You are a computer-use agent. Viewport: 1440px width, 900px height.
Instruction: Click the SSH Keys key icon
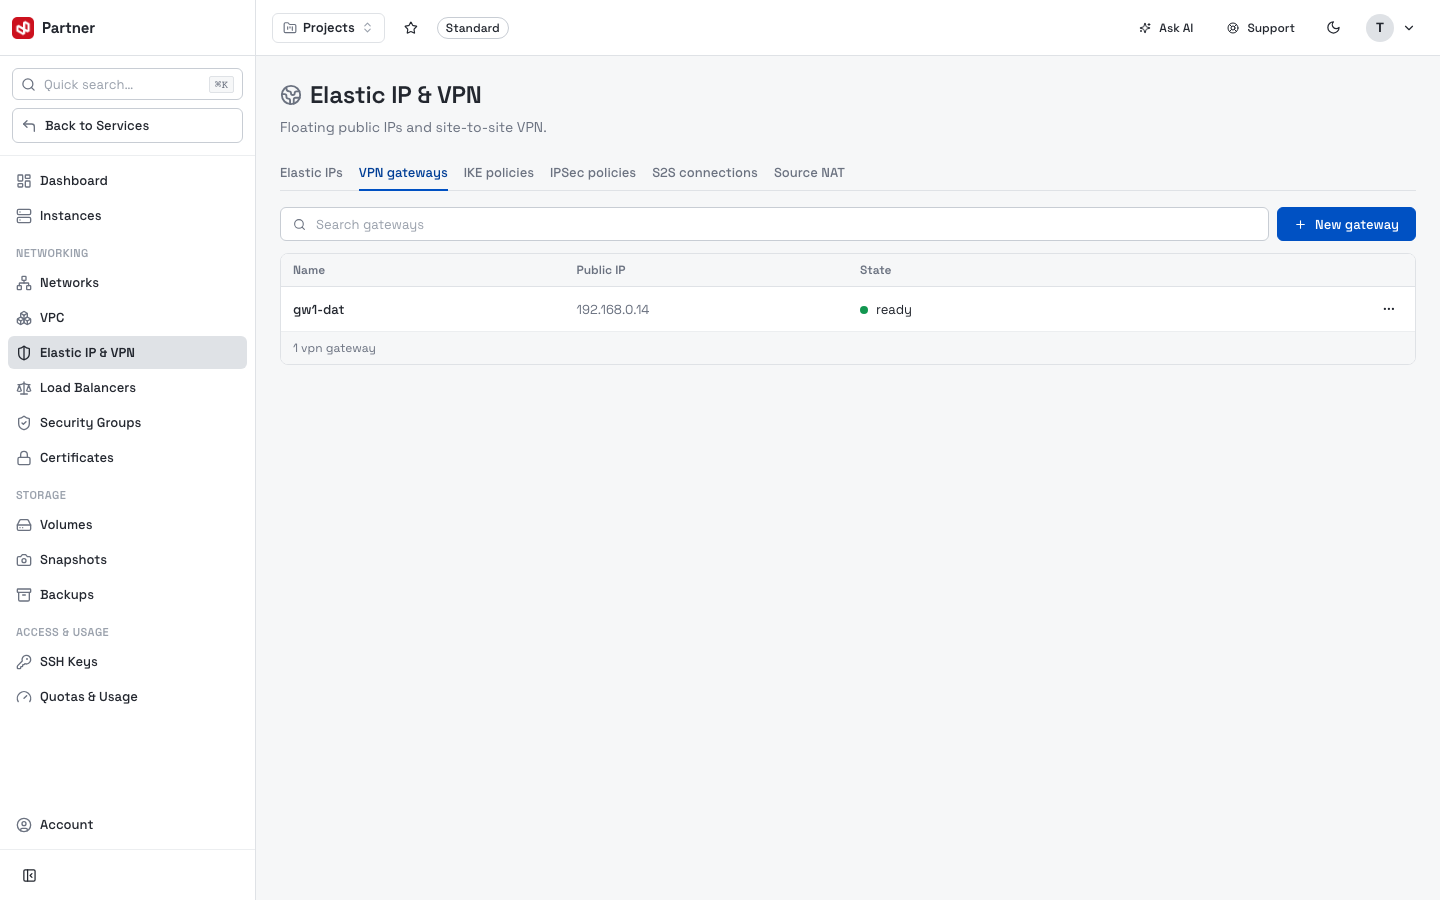click(x=24, y=662)
